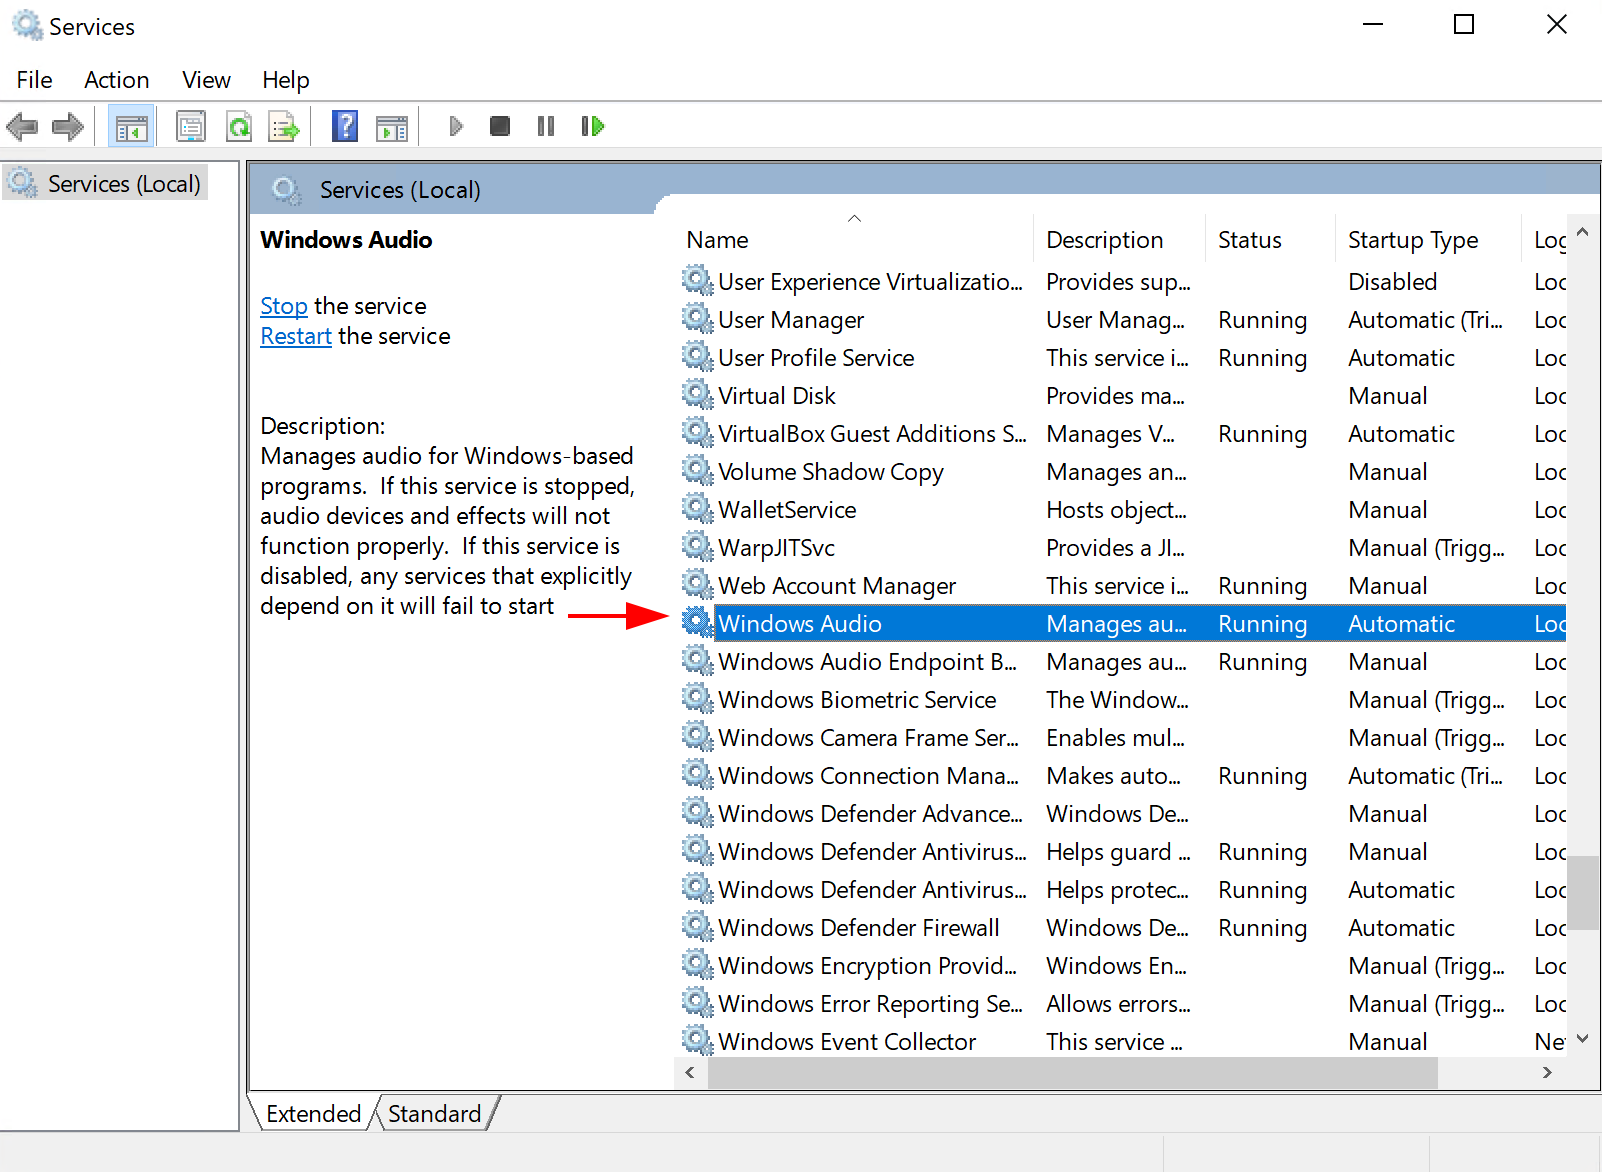Sort by the Status column header
Viewport: 1602px width, 1172px height.
(1249, 239)
